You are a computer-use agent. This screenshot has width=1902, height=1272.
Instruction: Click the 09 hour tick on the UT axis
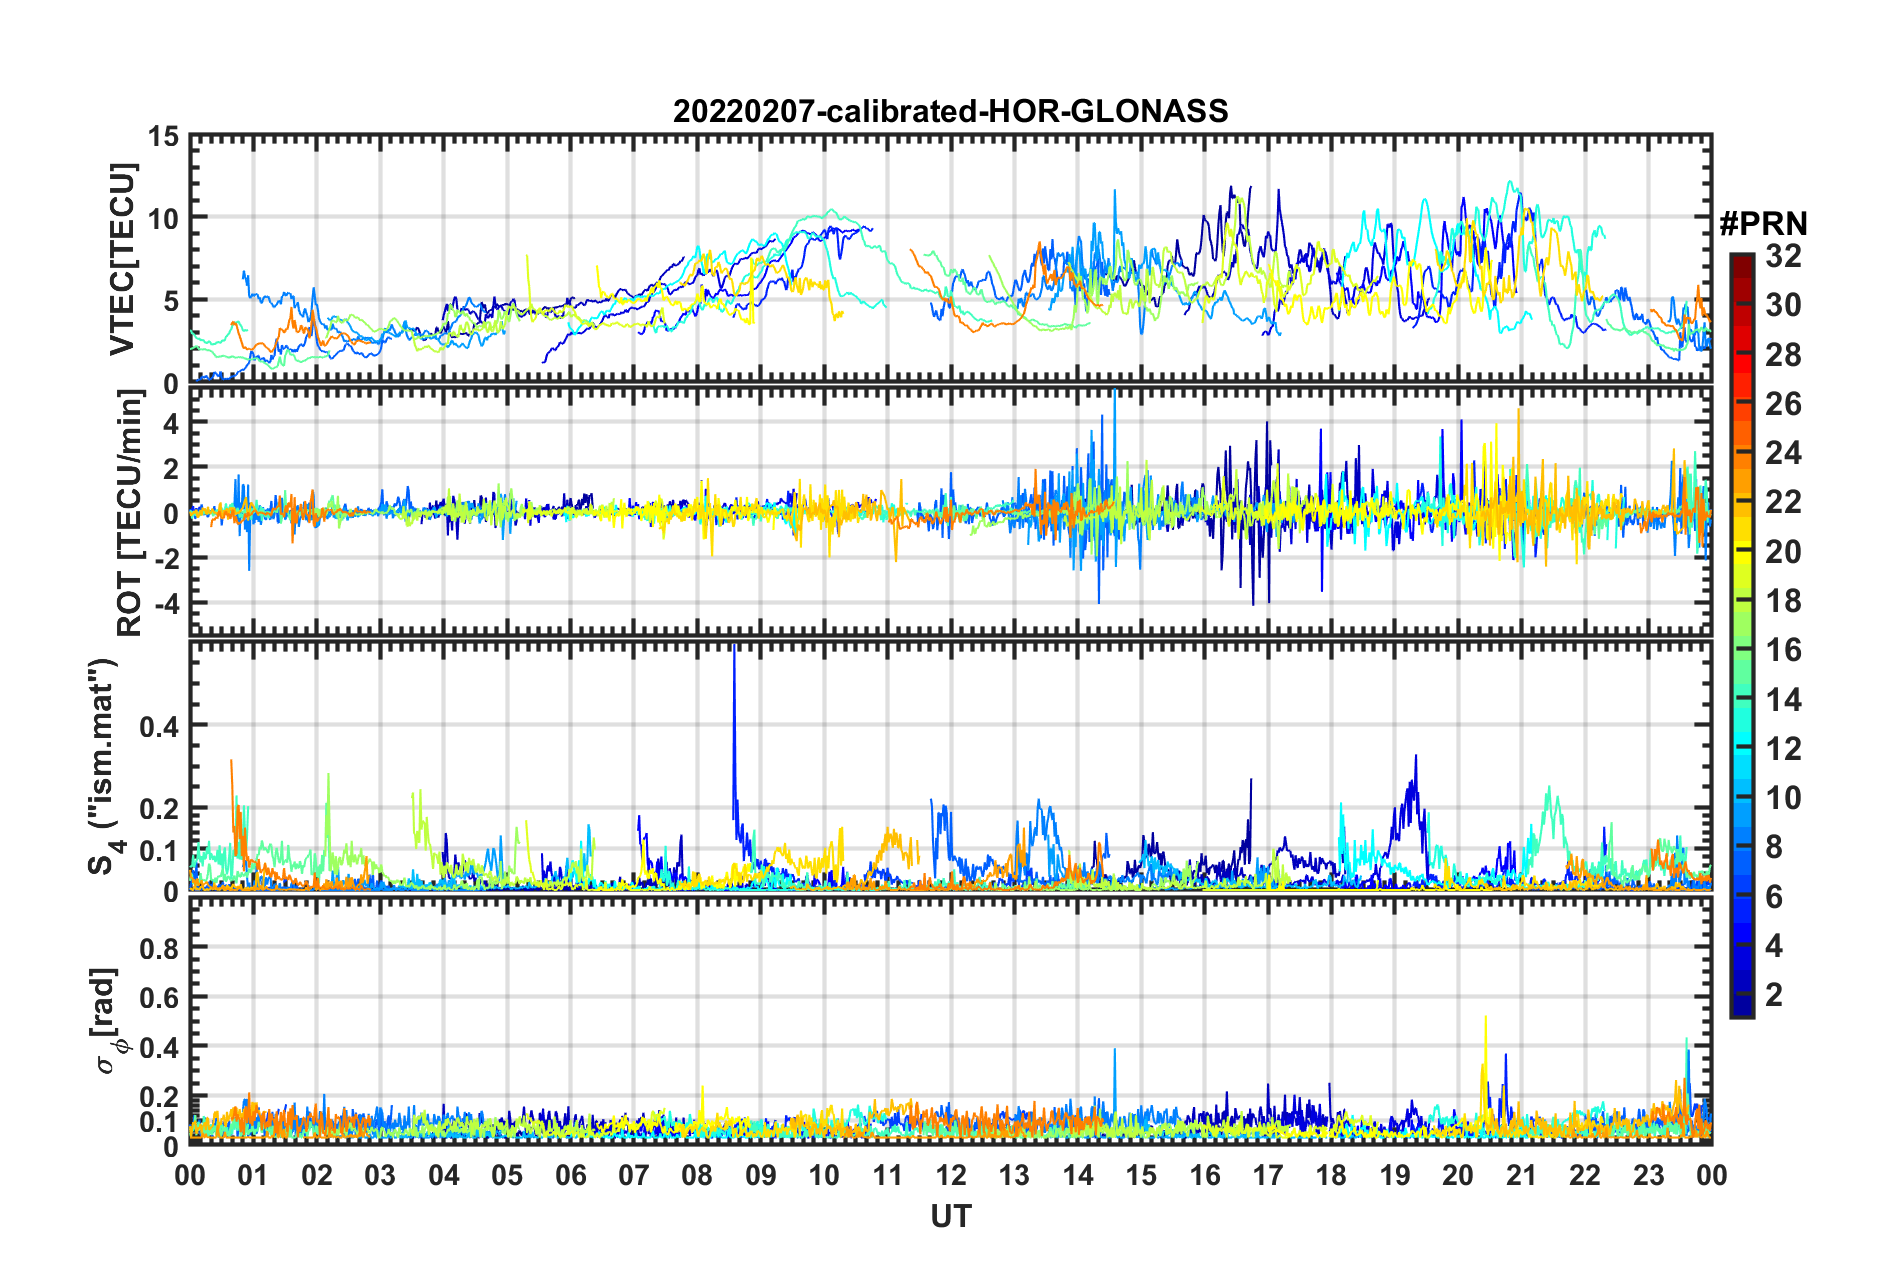tap(761, 1175)
